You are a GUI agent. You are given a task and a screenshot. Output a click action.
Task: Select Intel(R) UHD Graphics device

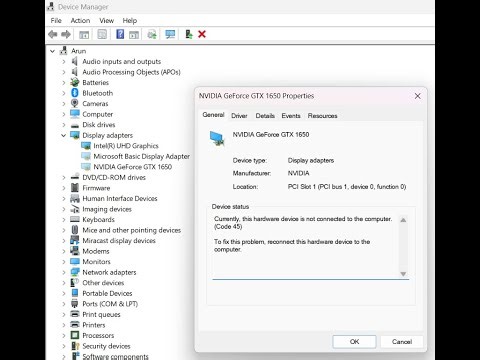(x=126, y=146)
